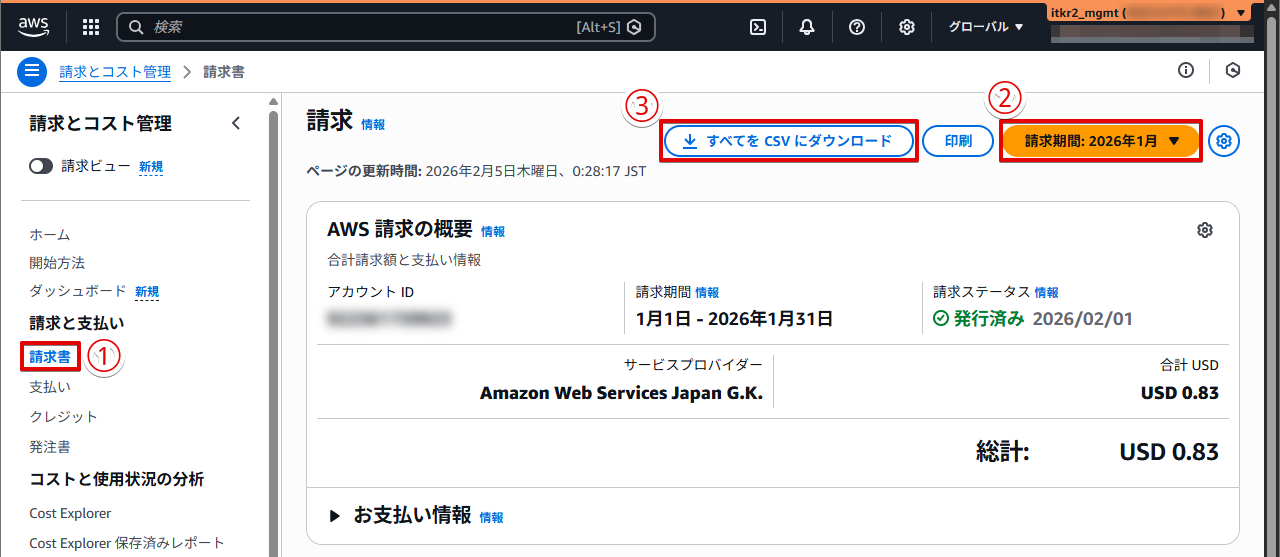1280x557 pixels.
Task: Click 情報 link next to 請求ステータス
Action: tap(1047, 293)
